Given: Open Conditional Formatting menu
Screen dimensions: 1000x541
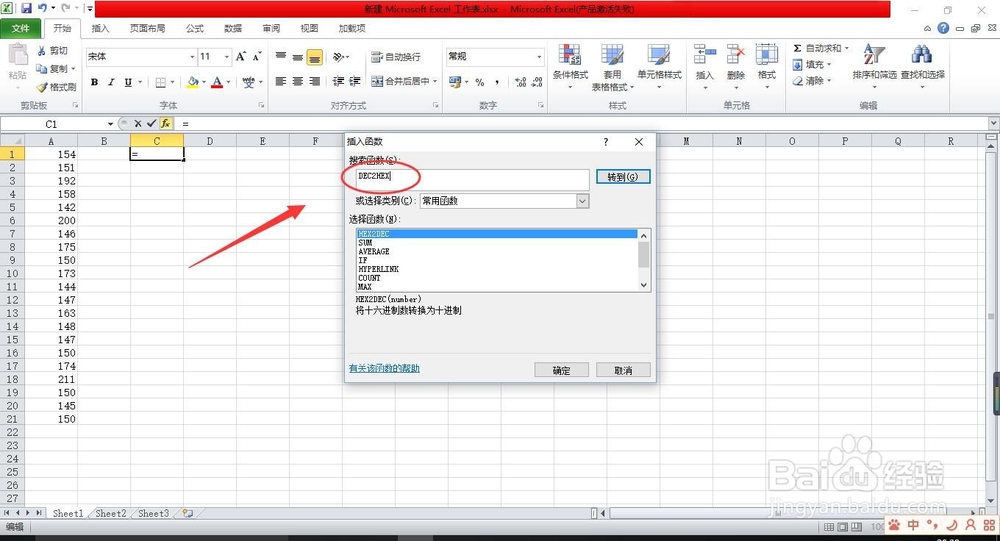Looking at the screenshot, I should coord(570,67).
